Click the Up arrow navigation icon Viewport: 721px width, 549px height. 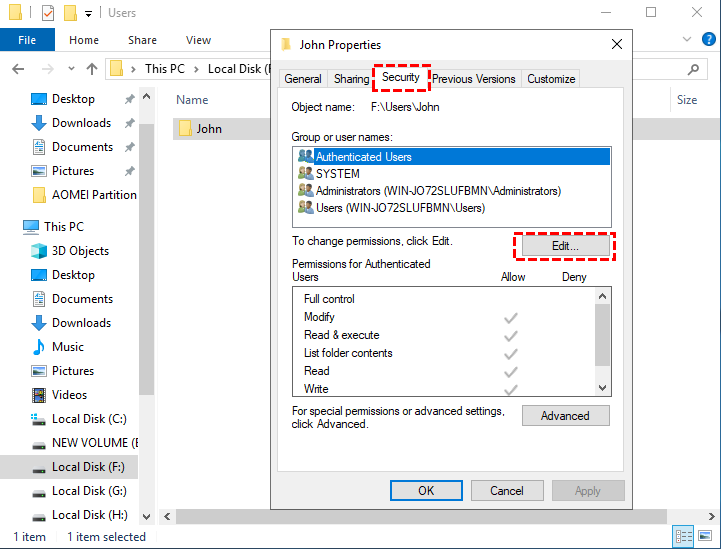92,69
